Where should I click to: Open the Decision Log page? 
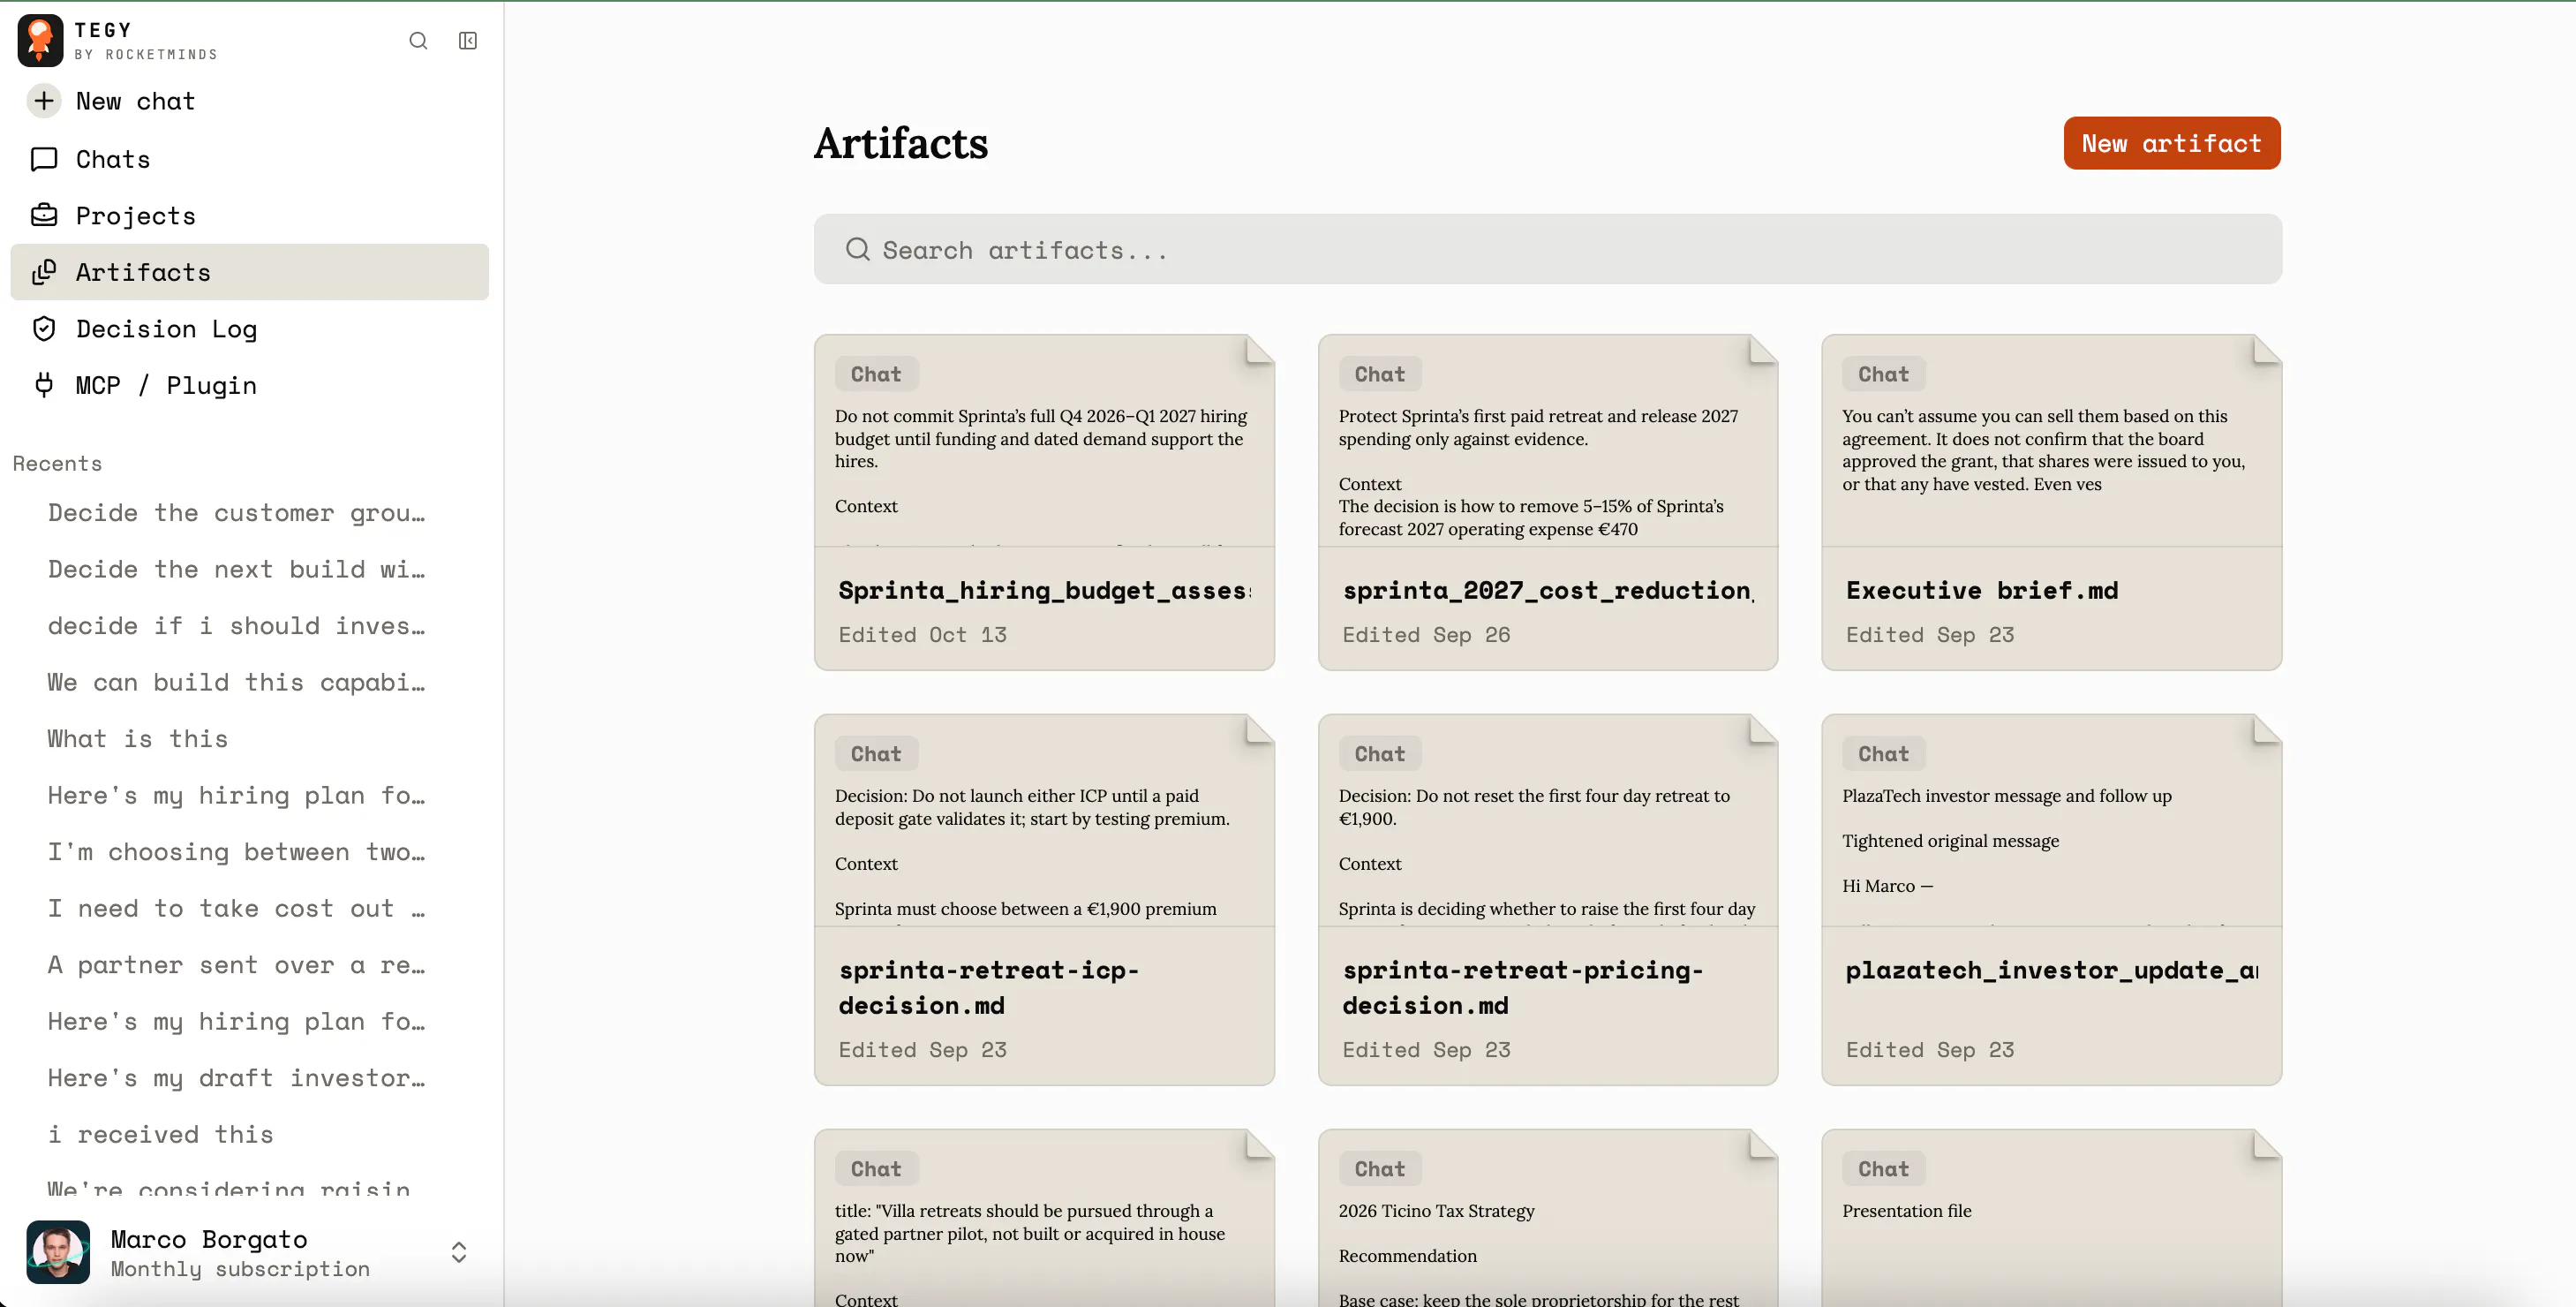[249, 329]
